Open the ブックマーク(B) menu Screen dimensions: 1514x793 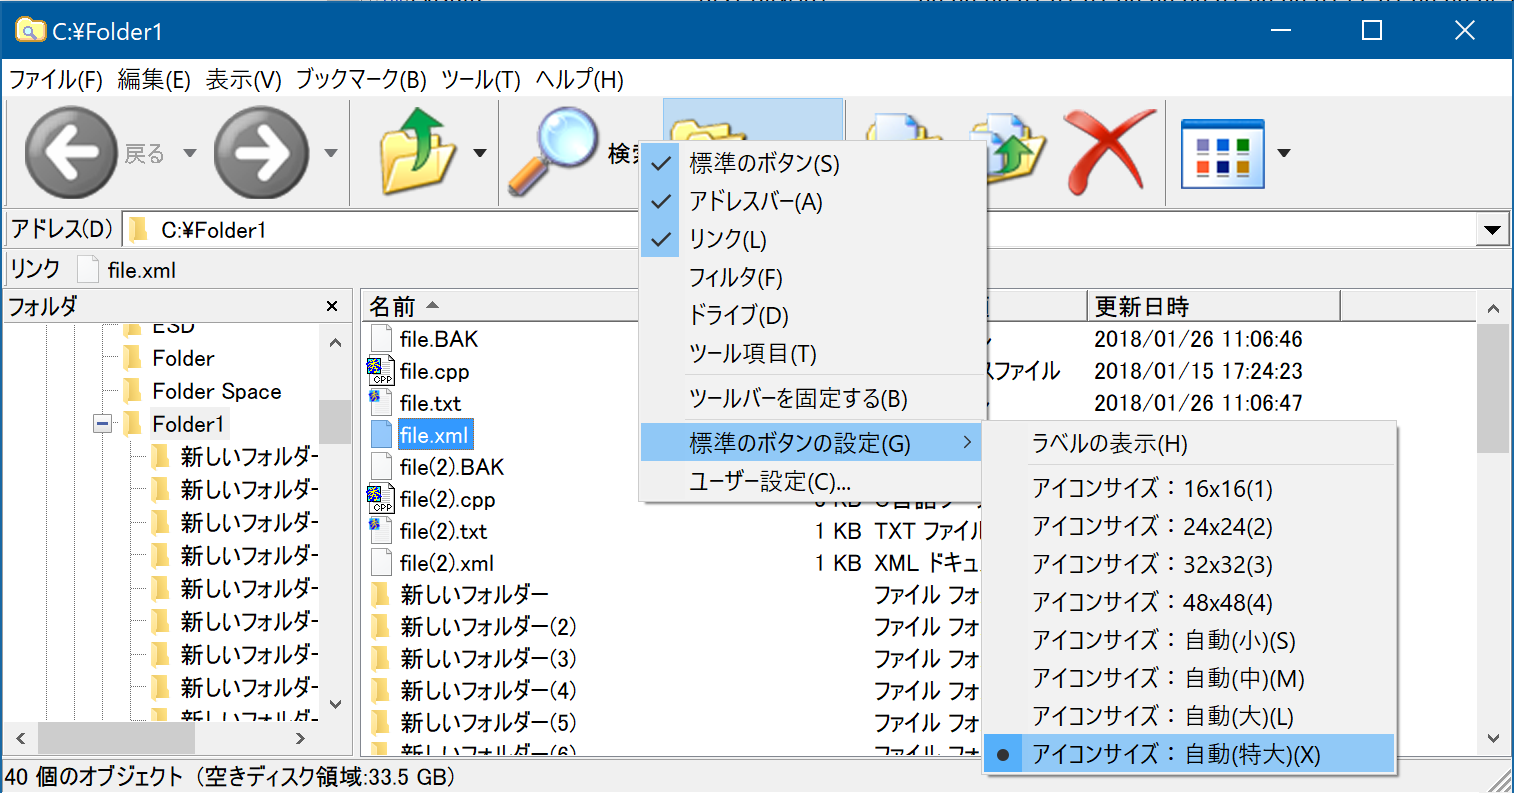[361, 80]
